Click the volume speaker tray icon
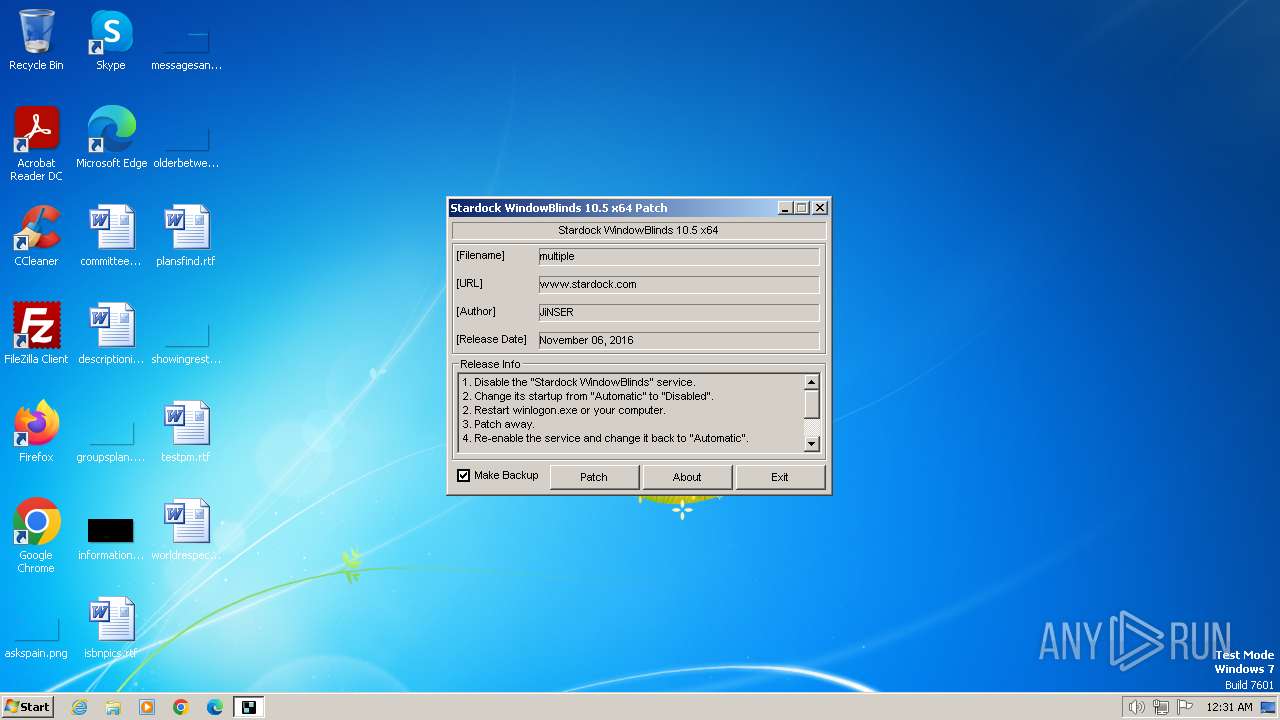Image resolution: width=1280 pixels, height=720 pixels. coord(1136,707)
